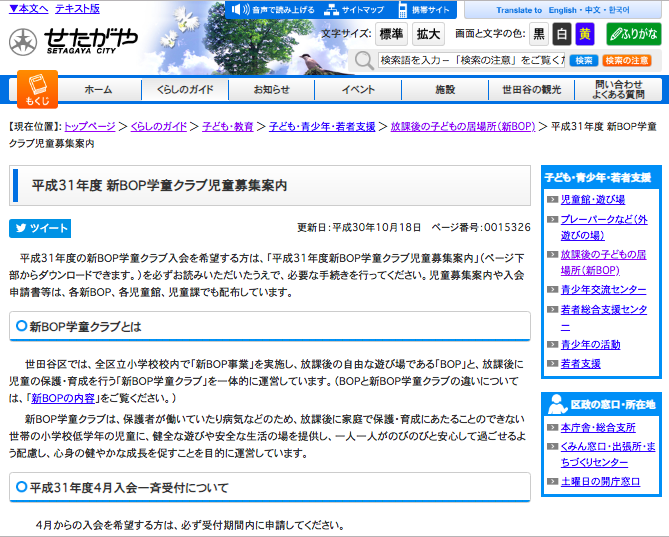The width and height of the screenshot is (669, 537).
Task: Open the 世田谷の観光 navigation tab
Action: (x=531, y=90)
